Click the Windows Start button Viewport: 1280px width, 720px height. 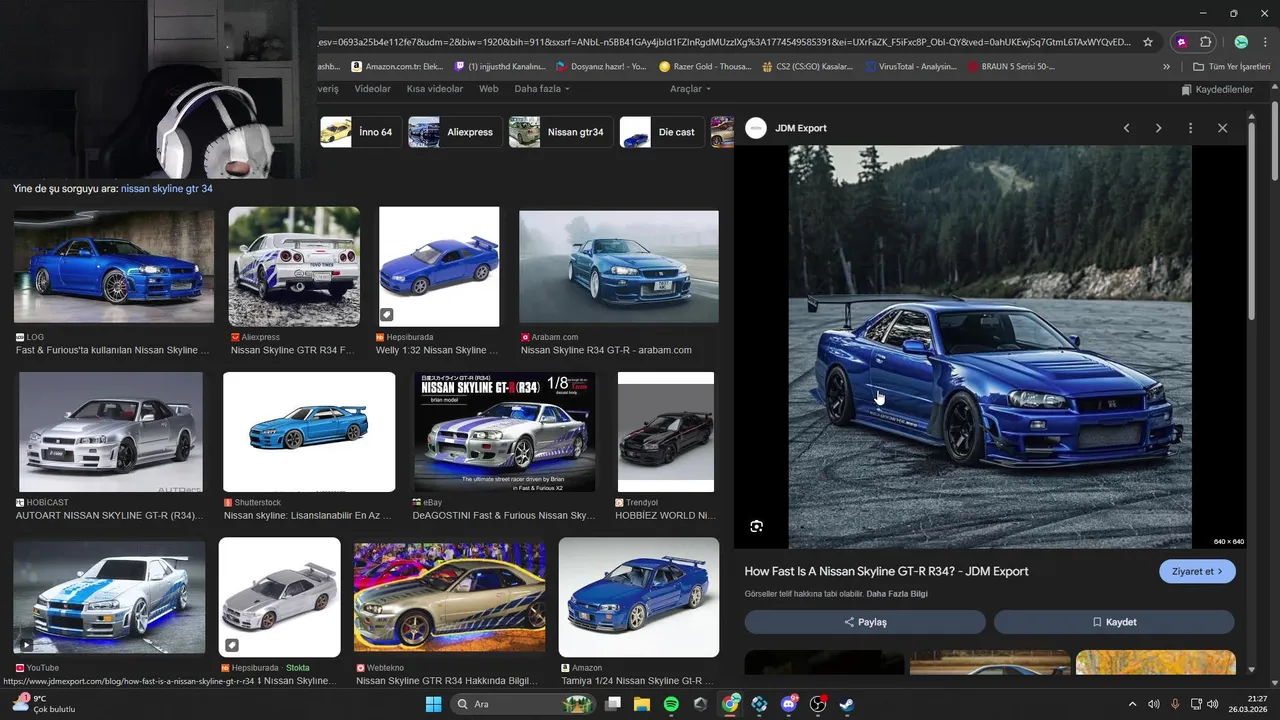[433, 704]
